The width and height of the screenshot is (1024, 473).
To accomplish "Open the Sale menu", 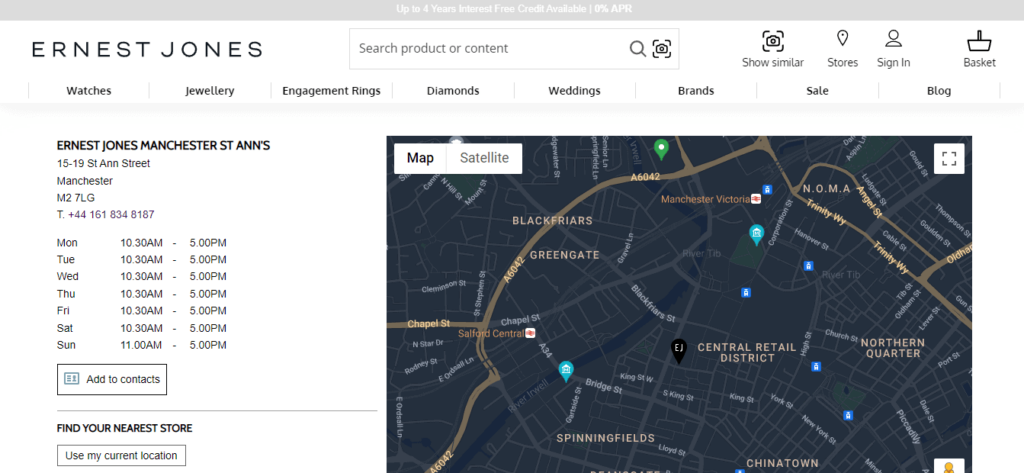I will (x=818, y=91).
